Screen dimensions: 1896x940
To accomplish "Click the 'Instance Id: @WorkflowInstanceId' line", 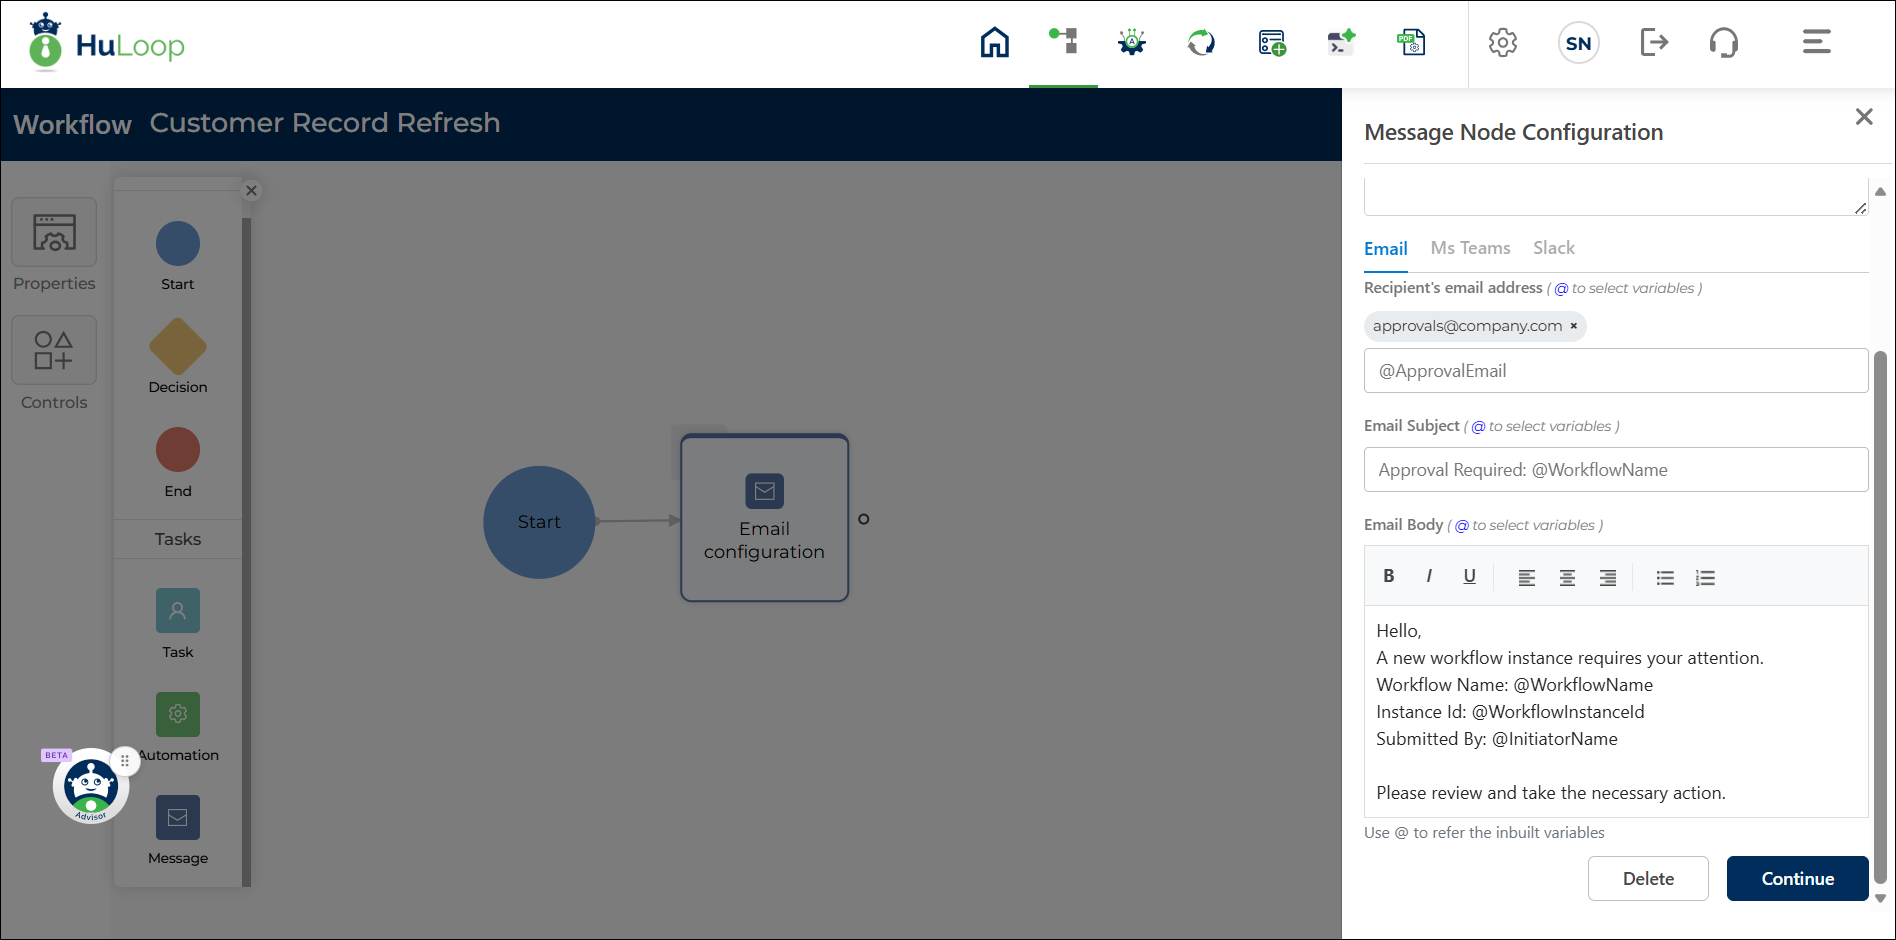I will click(x=1510, y=712).
